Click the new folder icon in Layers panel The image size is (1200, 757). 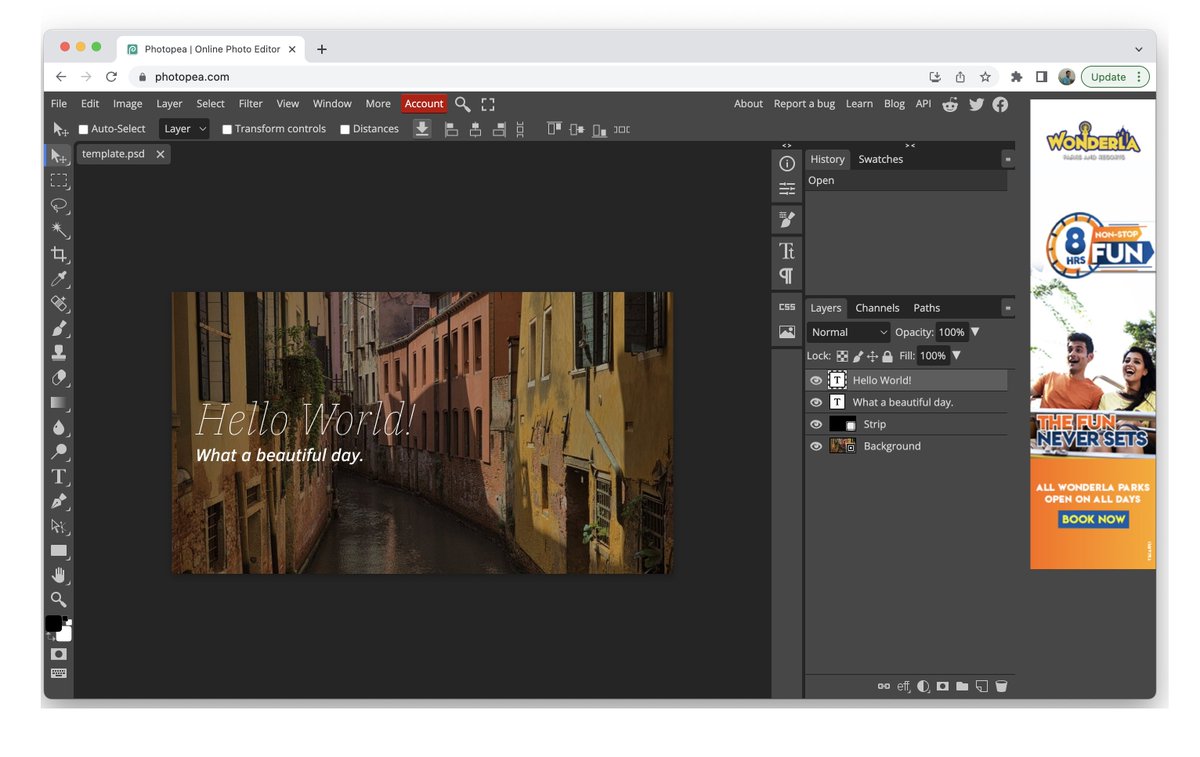[962, 686]
